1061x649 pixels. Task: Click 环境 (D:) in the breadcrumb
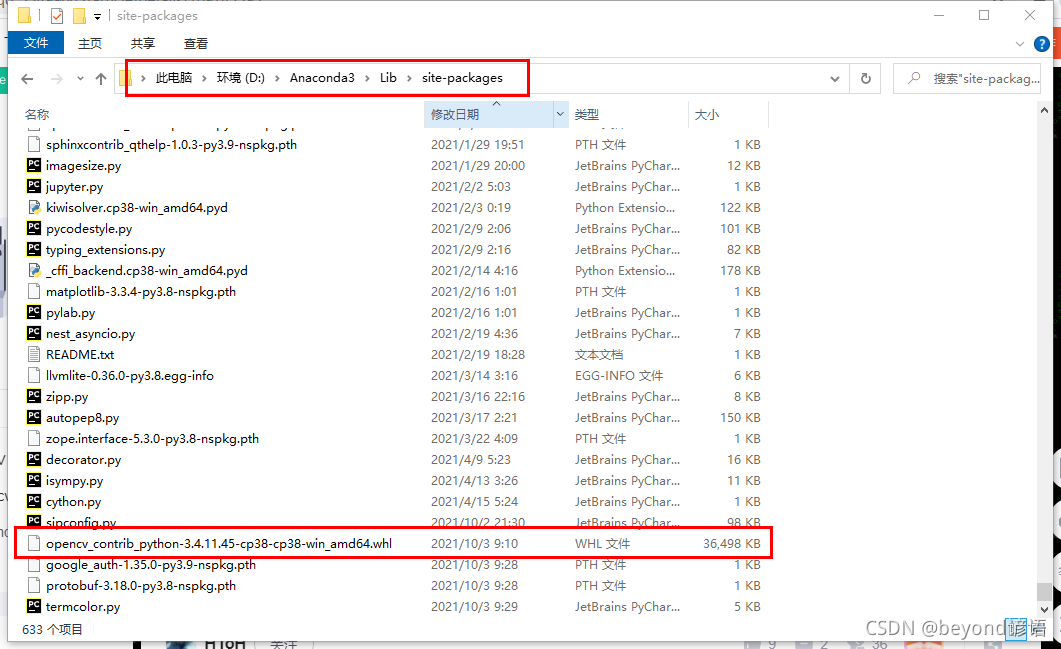click(x=240, y=78)
